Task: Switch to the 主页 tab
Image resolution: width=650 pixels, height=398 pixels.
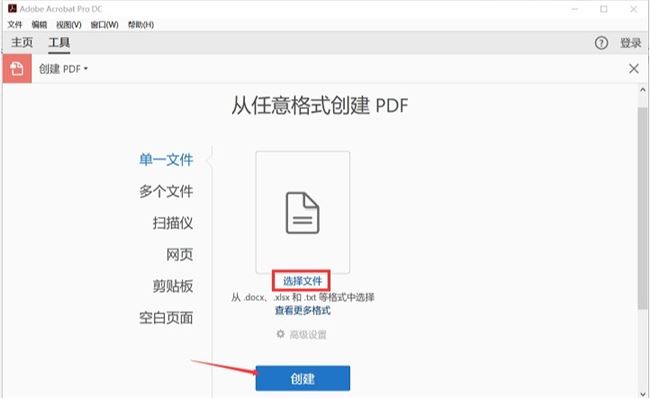Action: click(x=22, y=42)
